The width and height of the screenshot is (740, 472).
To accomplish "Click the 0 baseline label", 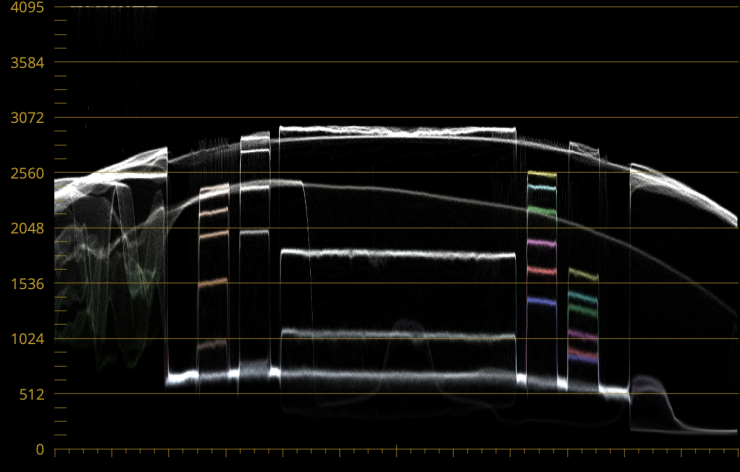I will click(x=39, y=450).
